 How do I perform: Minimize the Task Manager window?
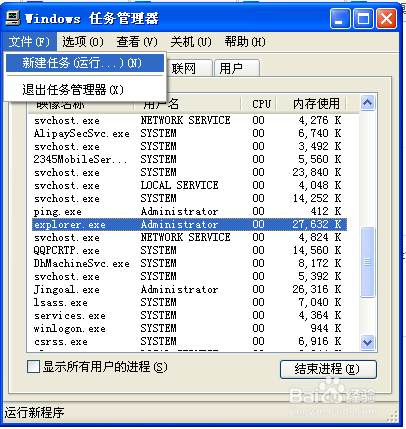pos(340,18)
